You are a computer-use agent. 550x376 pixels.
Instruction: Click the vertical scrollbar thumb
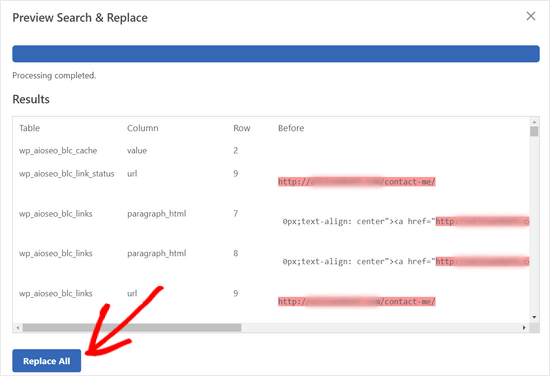(534, 132)
